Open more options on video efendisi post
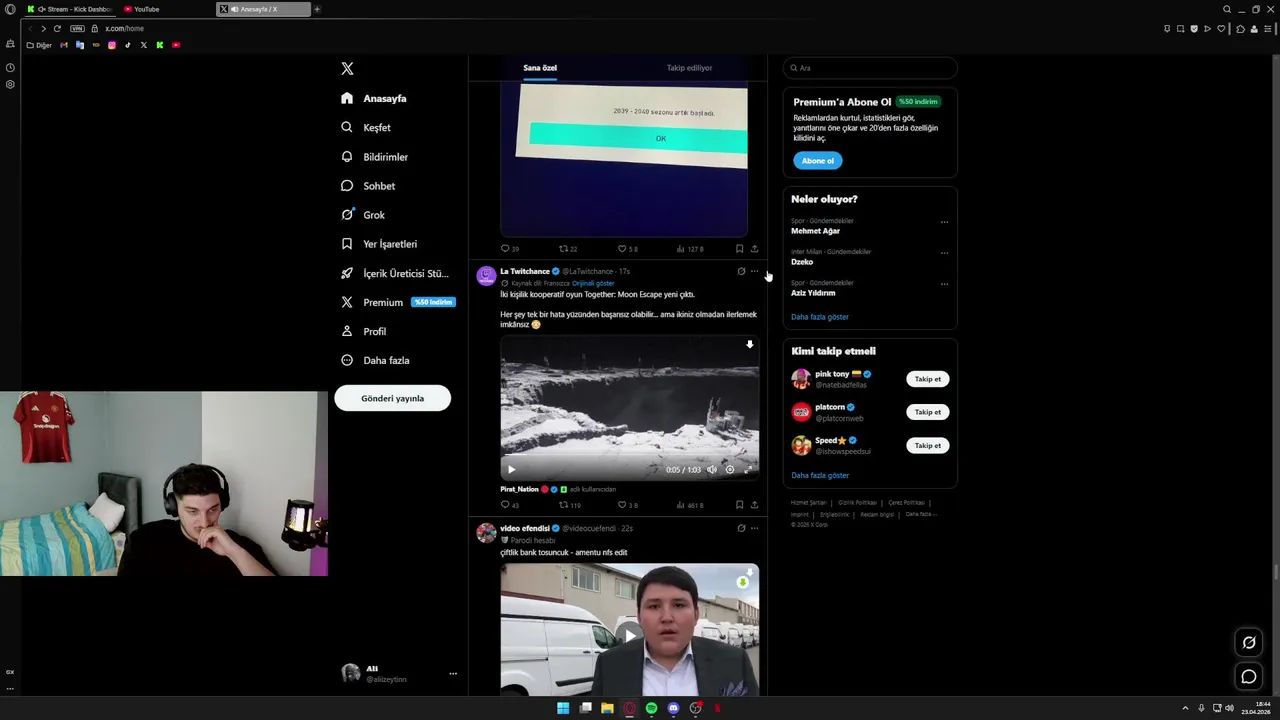This screenshot has height=720, width=1280. [754, 528]
